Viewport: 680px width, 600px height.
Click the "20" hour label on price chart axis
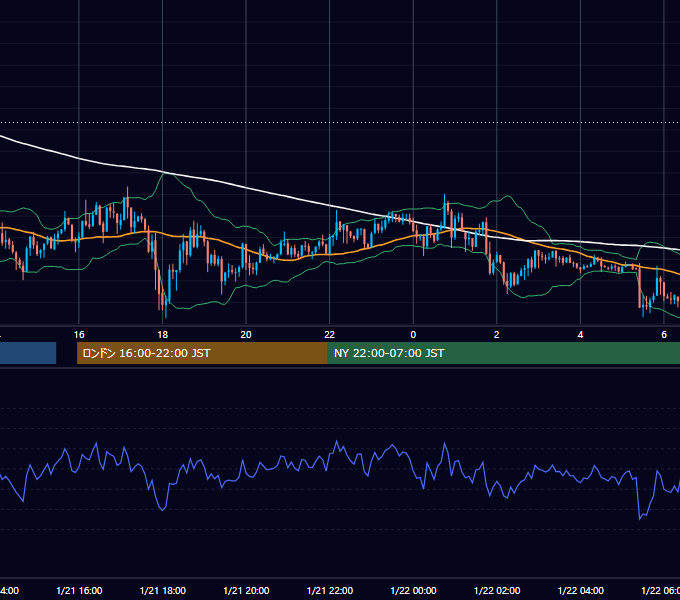pyautogui.click(x=246, y=335)
